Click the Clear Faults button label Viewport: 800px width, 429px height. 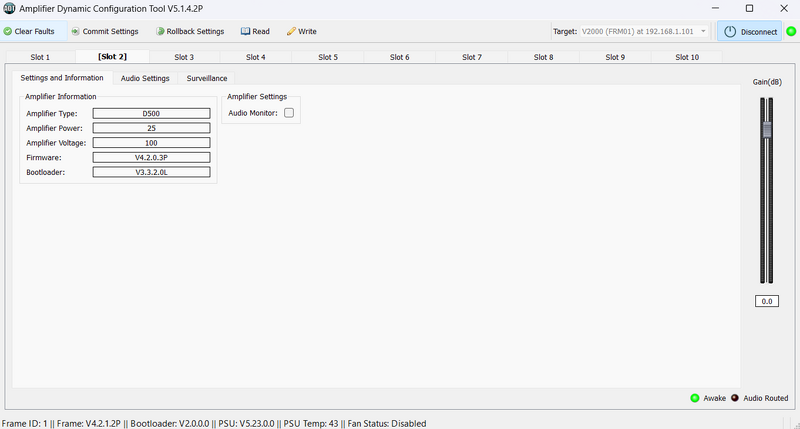click(x=34, y=31)
